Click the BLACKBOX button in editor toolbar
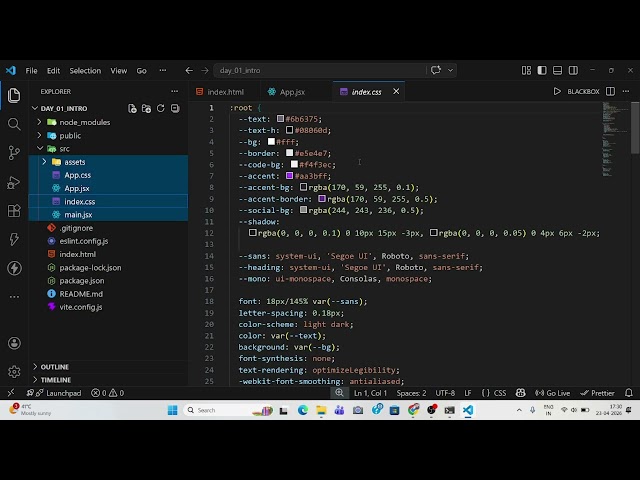Image resolution: width=640 pixels, height=480 pixels. tap(583, 91)
